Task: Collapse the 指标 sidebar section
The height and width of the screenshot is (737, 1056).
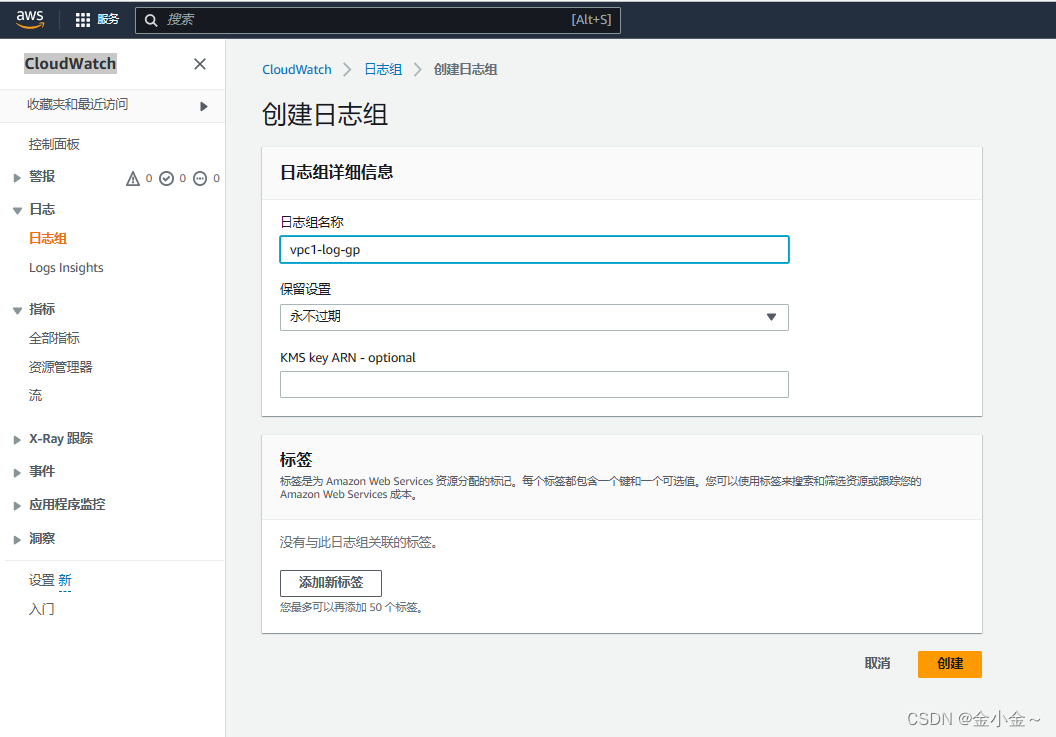Action: (18, 311)
